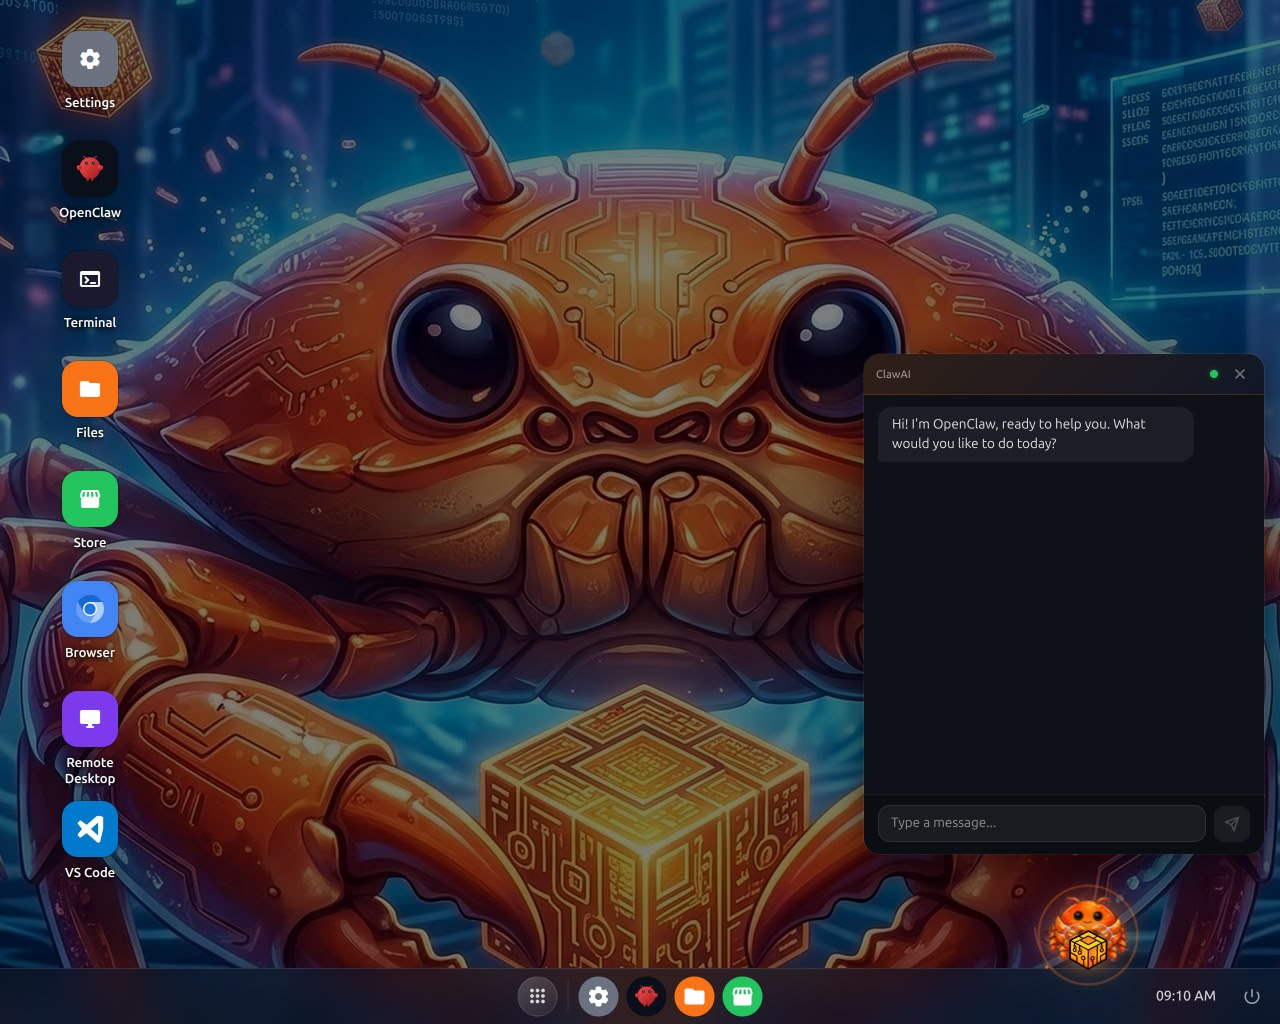Open Settings from the dock

point(90,59)
